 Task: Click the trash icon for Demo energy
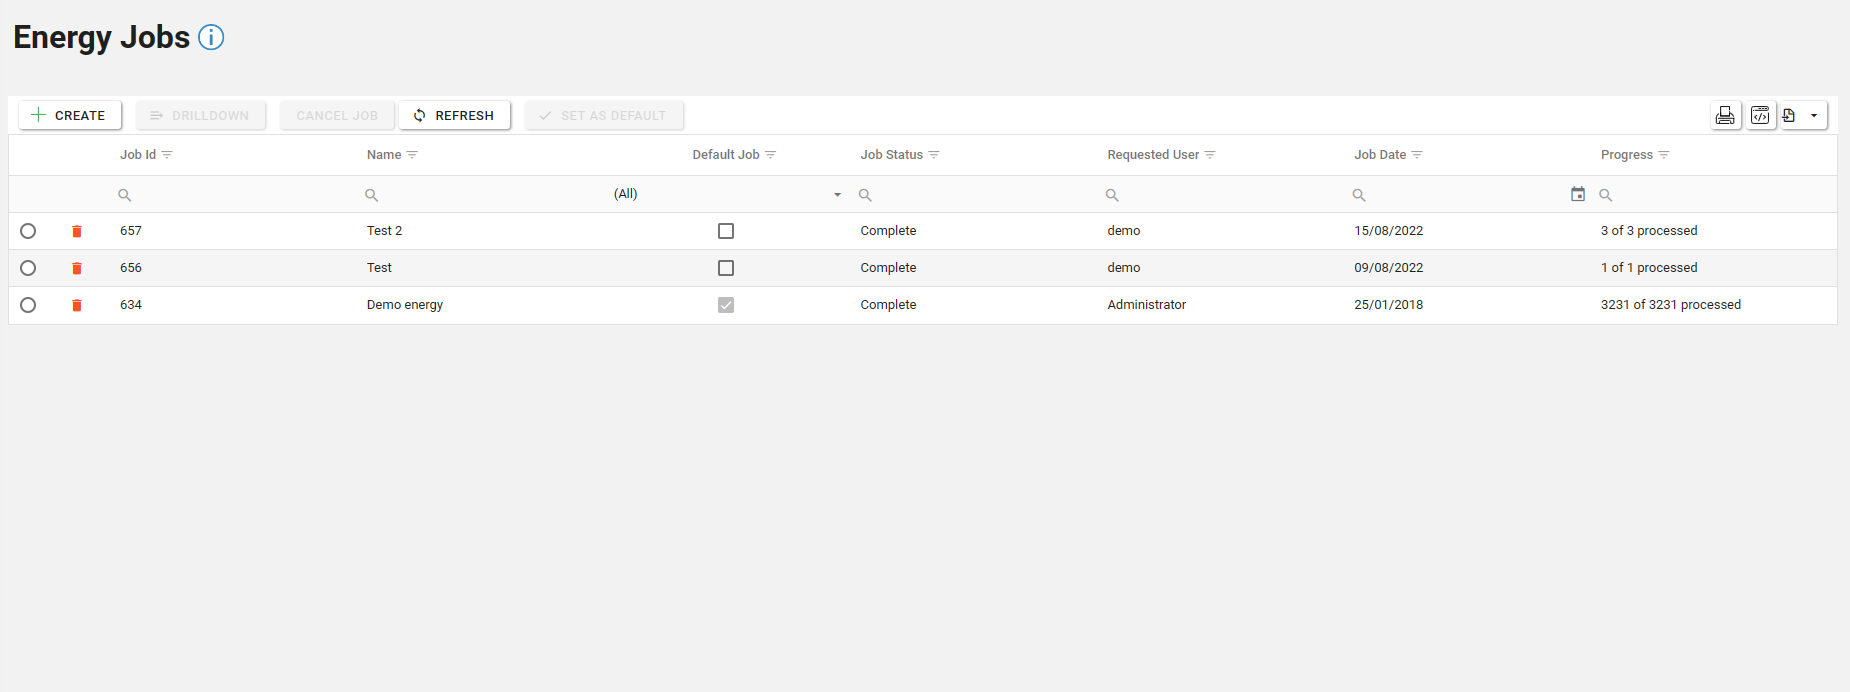pyautogui.click(x=77, y=305)
